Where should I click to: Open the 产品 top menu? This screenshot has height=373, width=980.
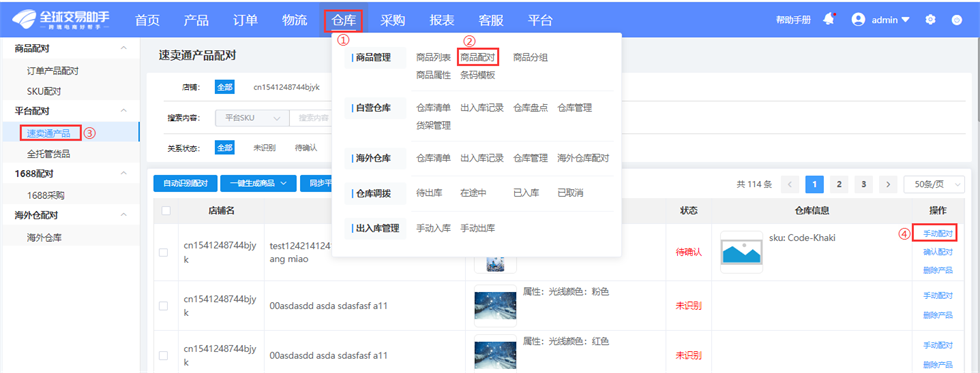(x=196, y=20)
